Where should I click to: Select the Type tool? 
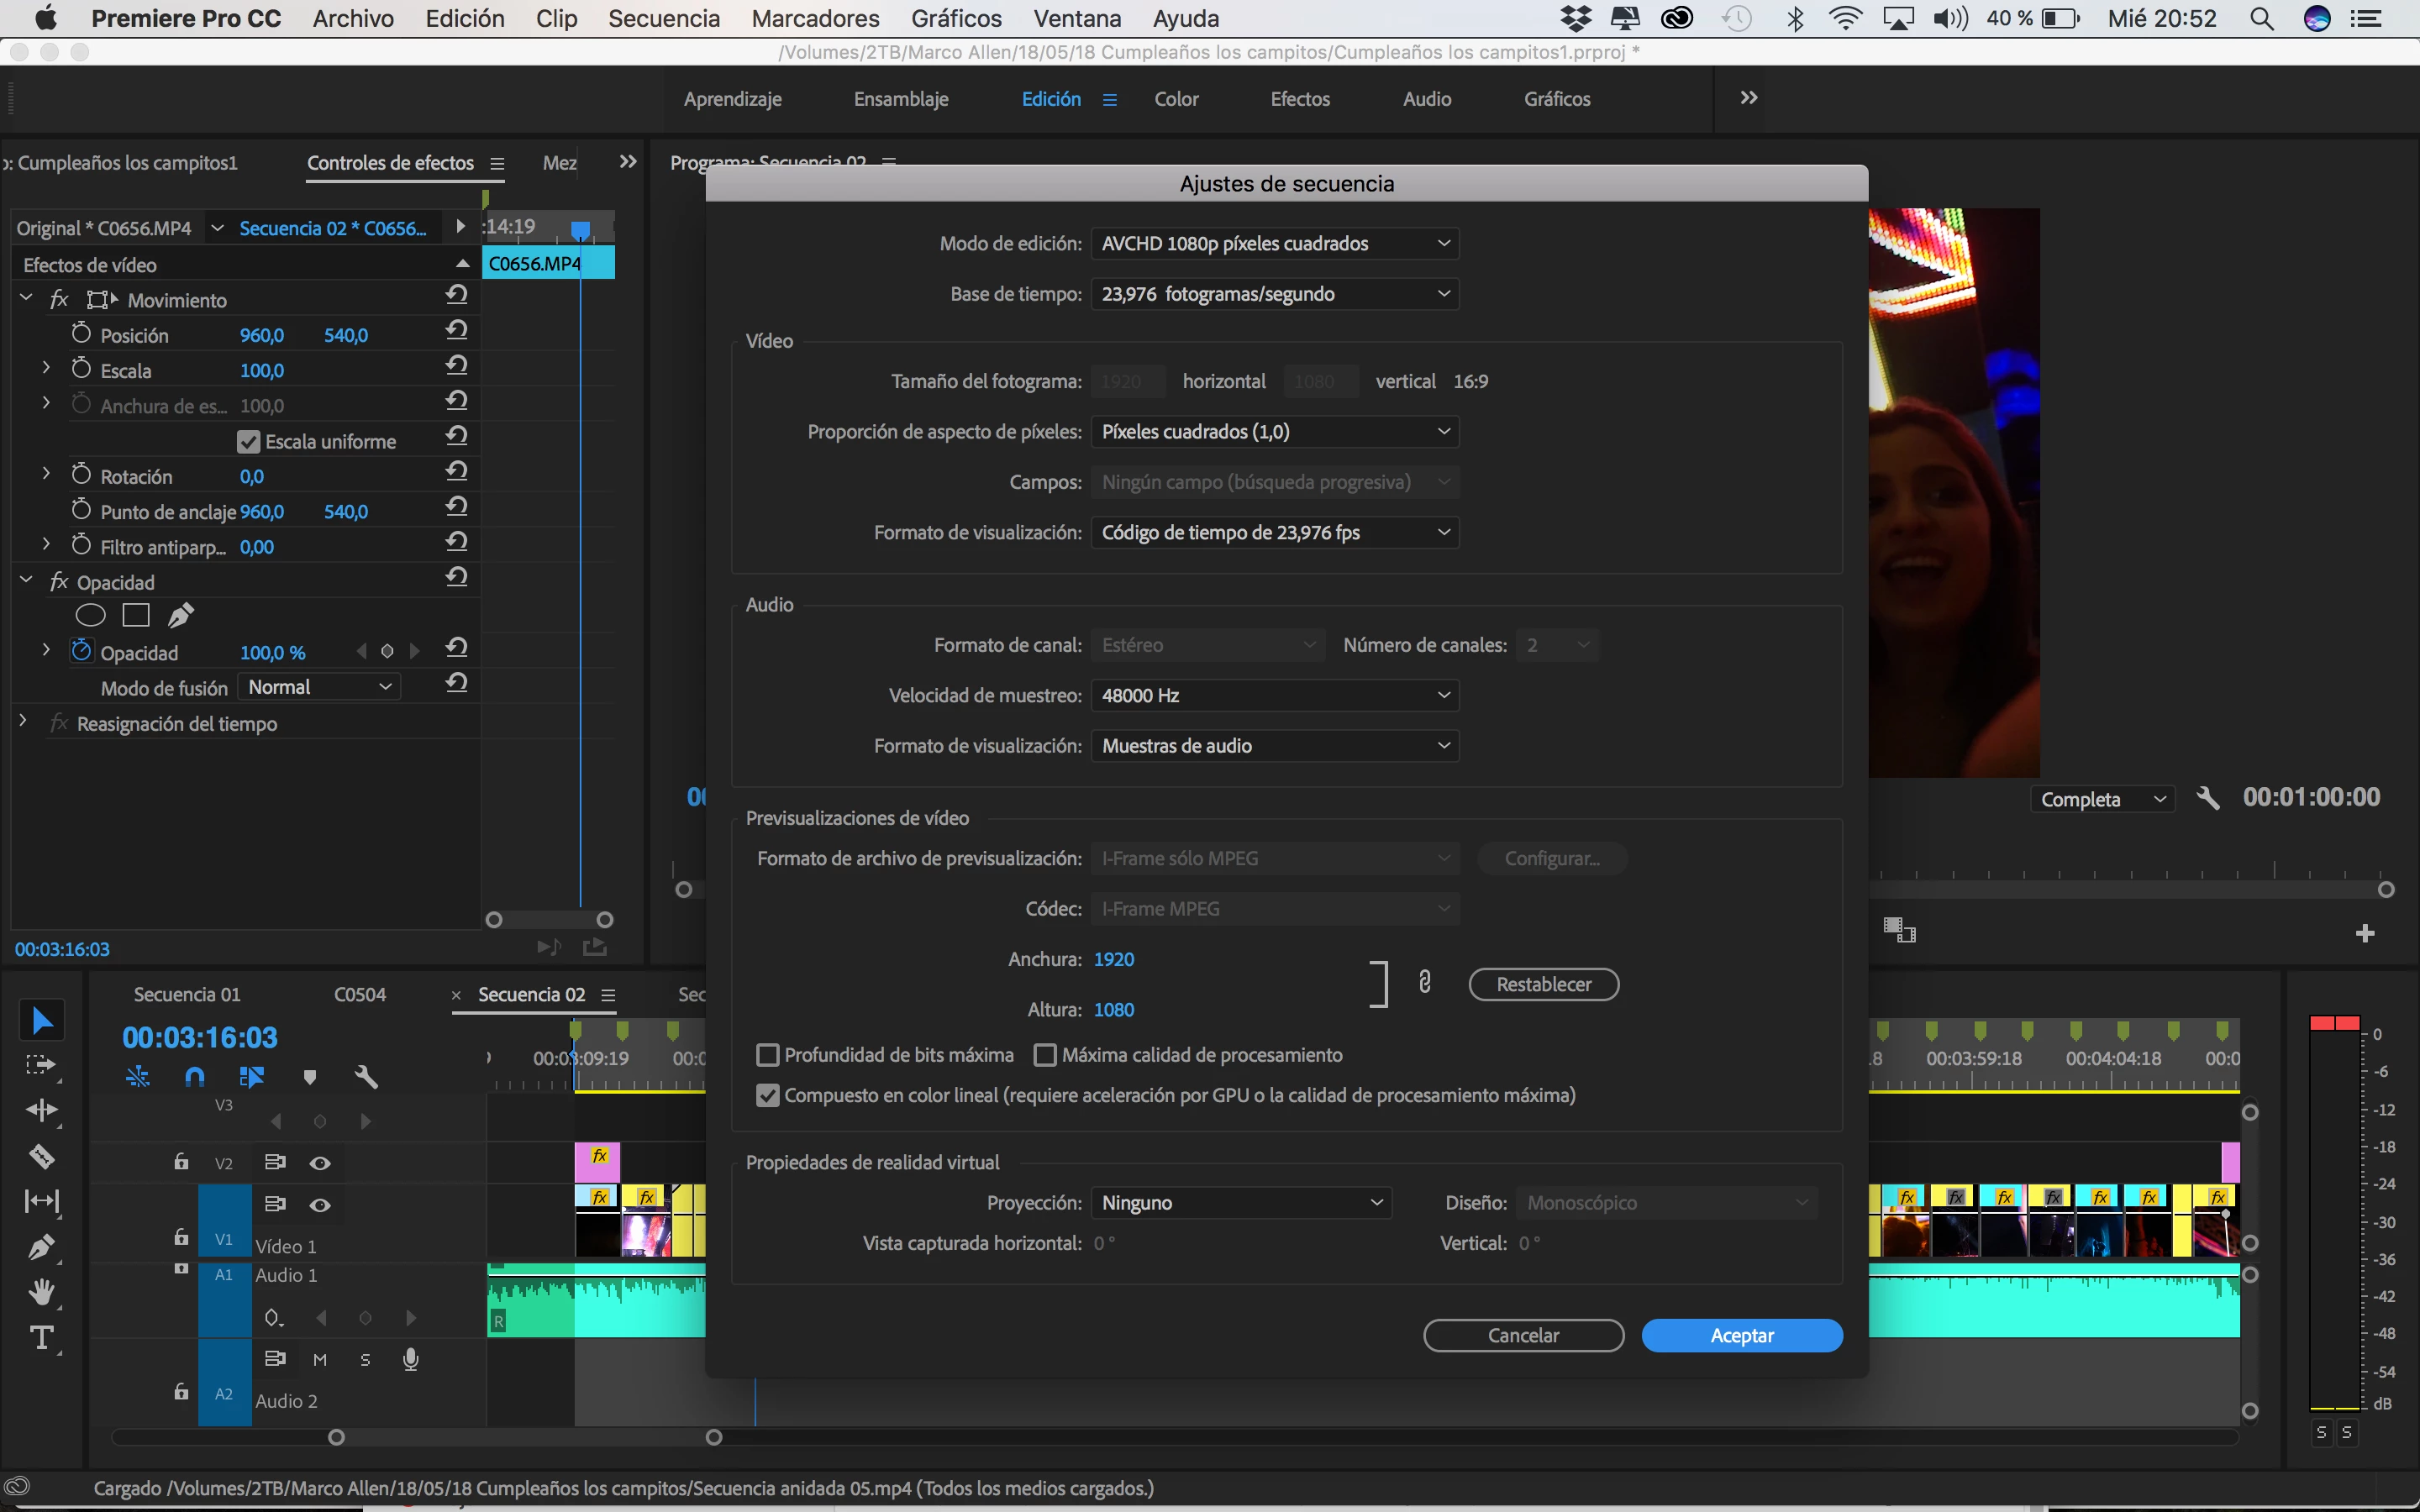pos(41,1338)
